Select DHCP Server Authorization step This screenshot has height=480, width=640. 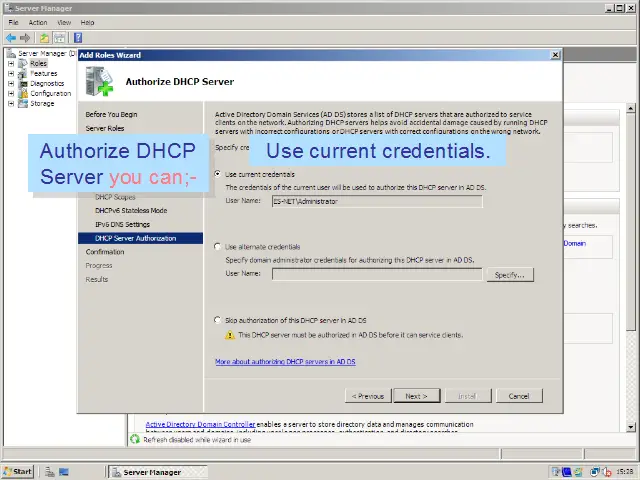coord(140,238)
